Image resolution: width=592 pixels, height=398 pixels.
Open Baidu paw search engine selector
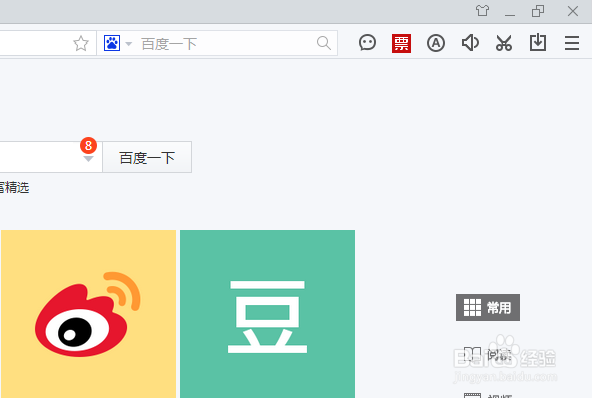point(112,43)
